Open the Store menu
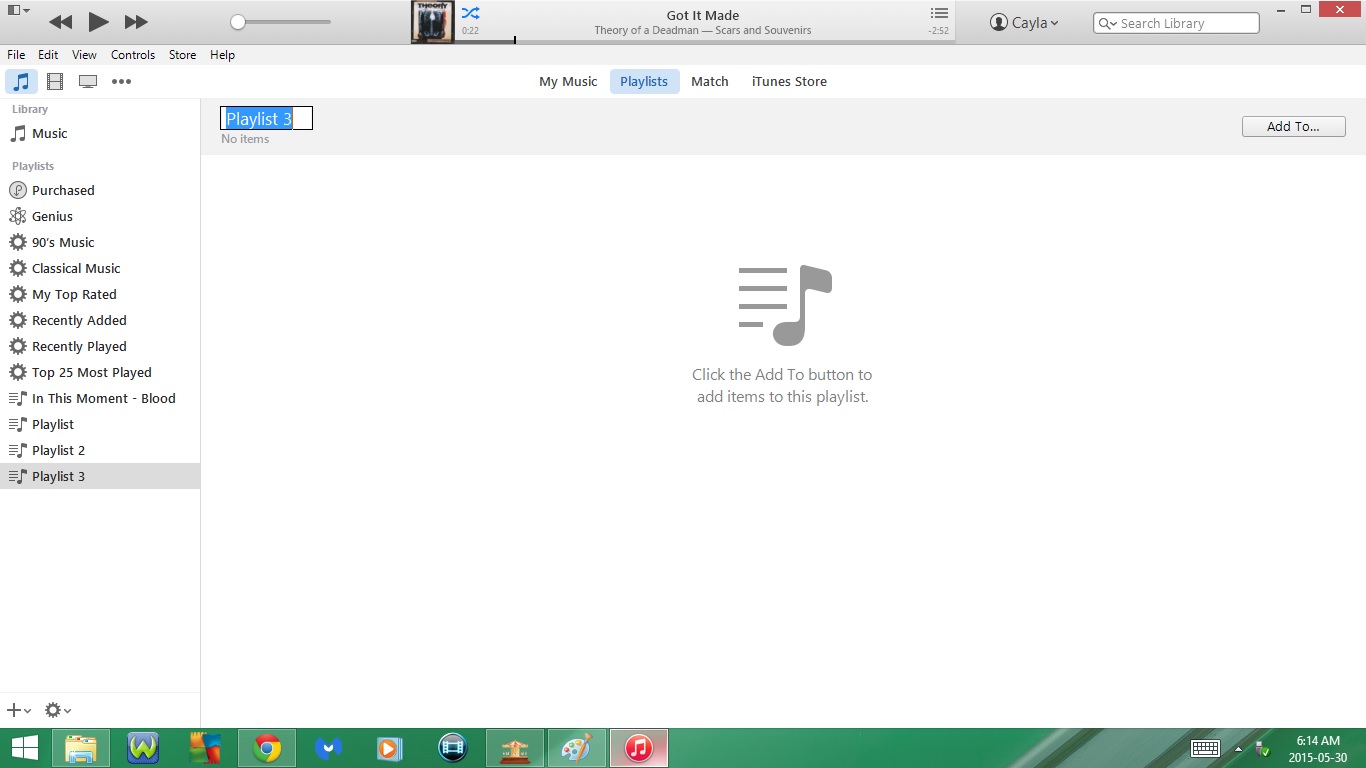Image resolution: width=1366 pixels, height=768 pixels. (x=182, y=55)
